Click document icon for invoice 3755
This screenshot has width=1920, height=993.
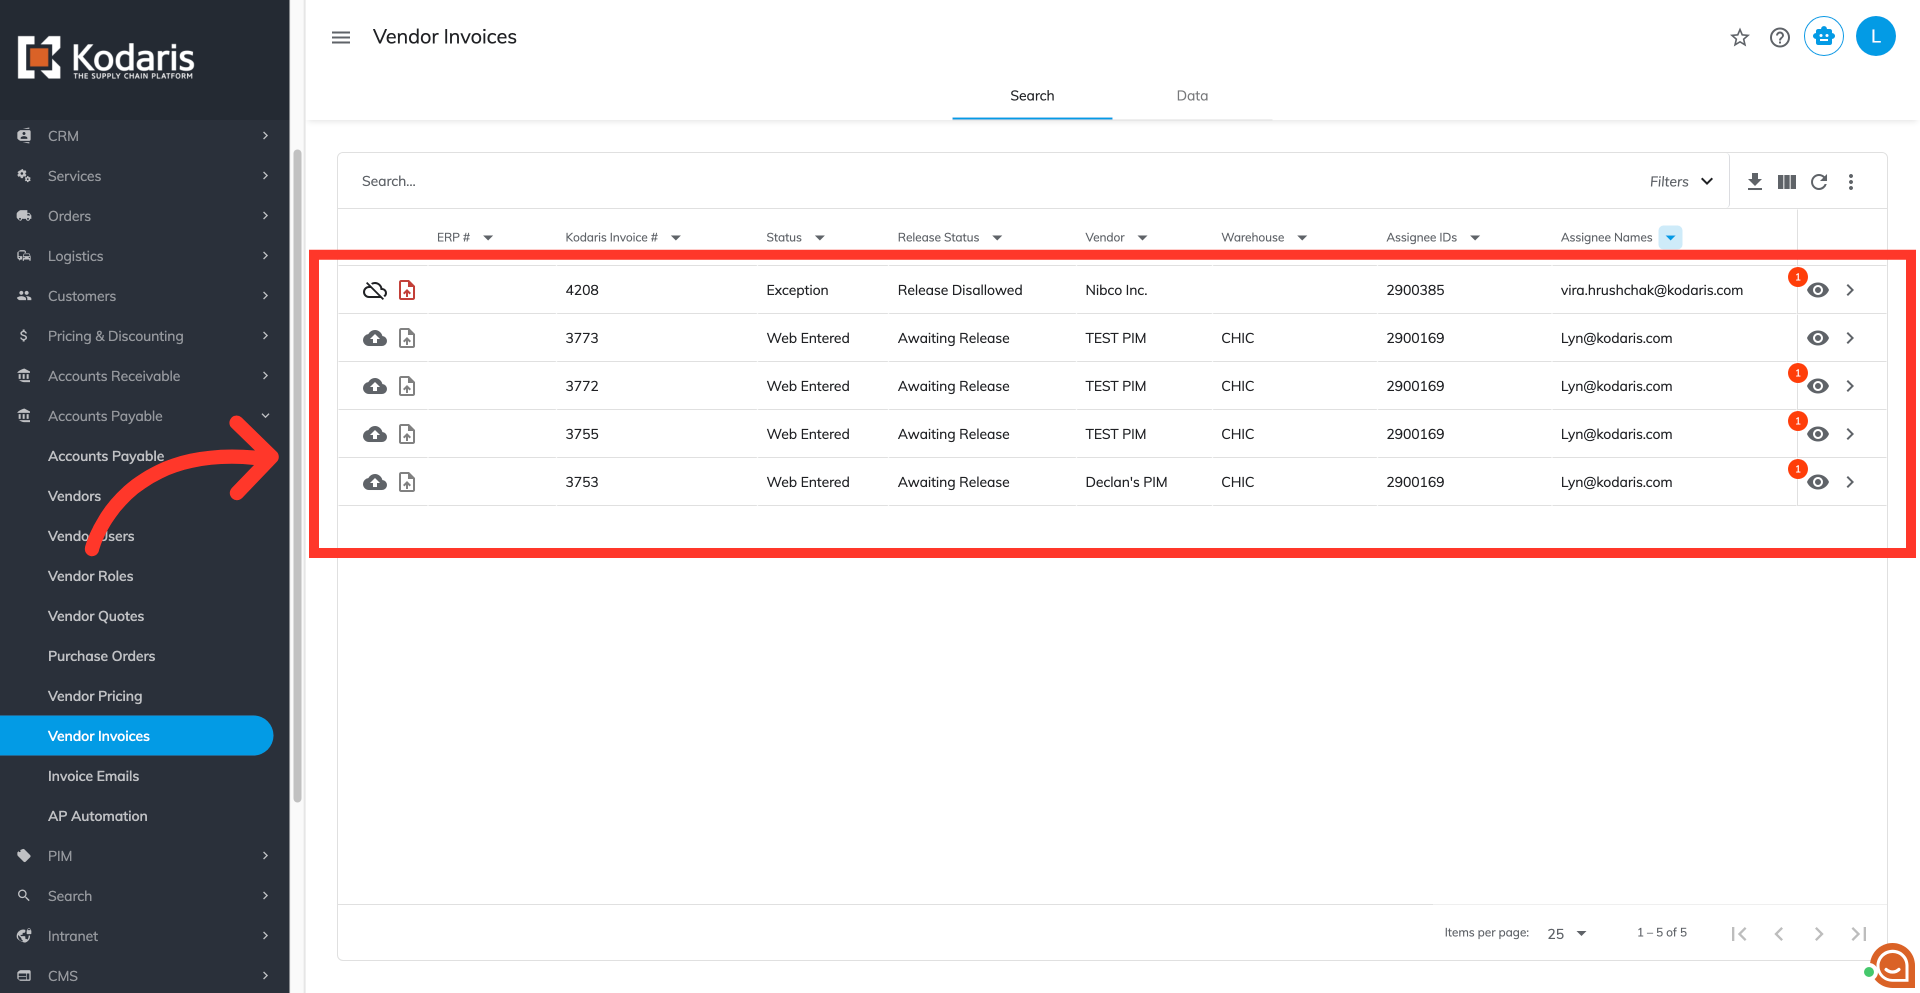407,434
